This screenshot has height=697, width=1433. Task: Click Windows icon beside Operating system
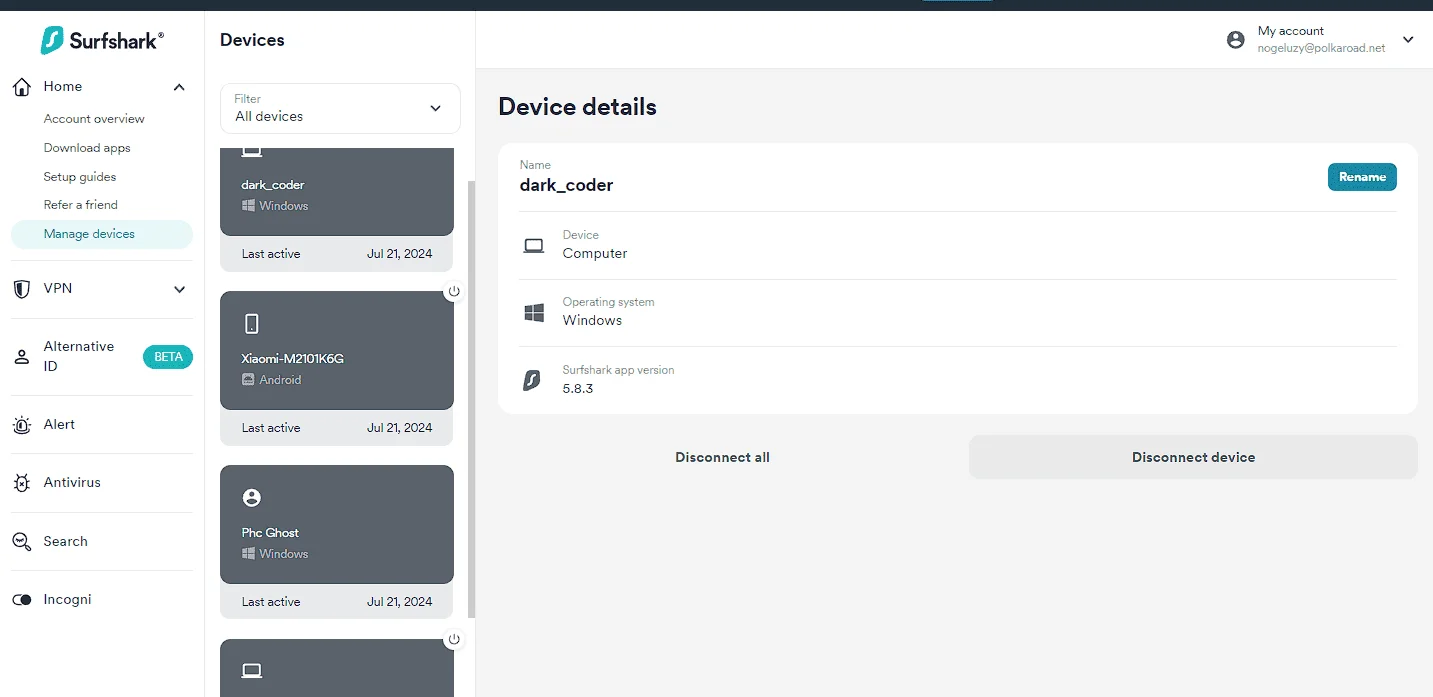tap(534, 313)
